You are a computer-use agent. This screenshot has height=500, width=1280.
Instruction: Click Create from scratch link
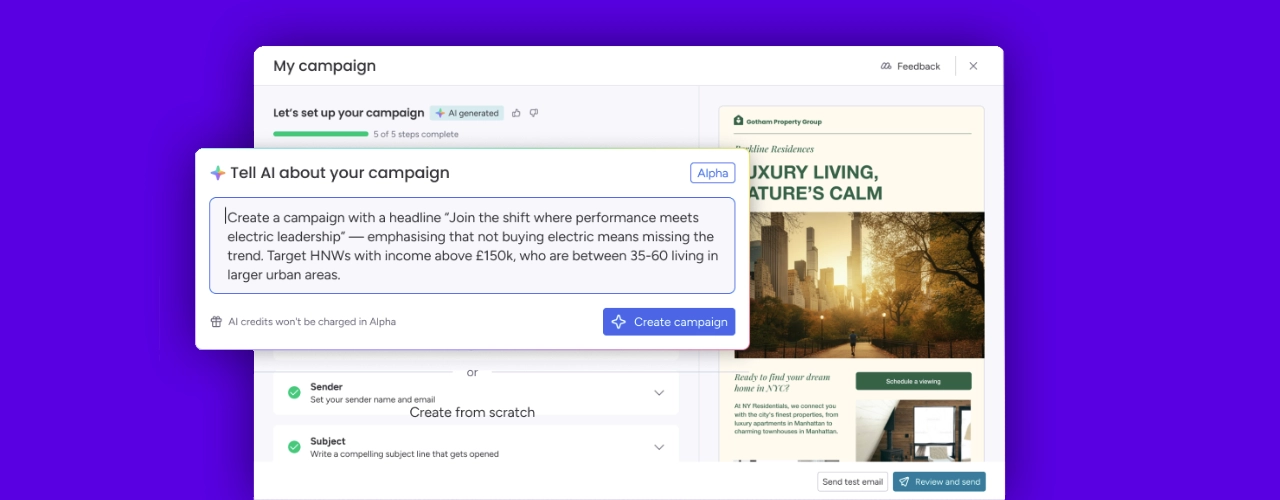pyautogui.click(x=472, y=412)
